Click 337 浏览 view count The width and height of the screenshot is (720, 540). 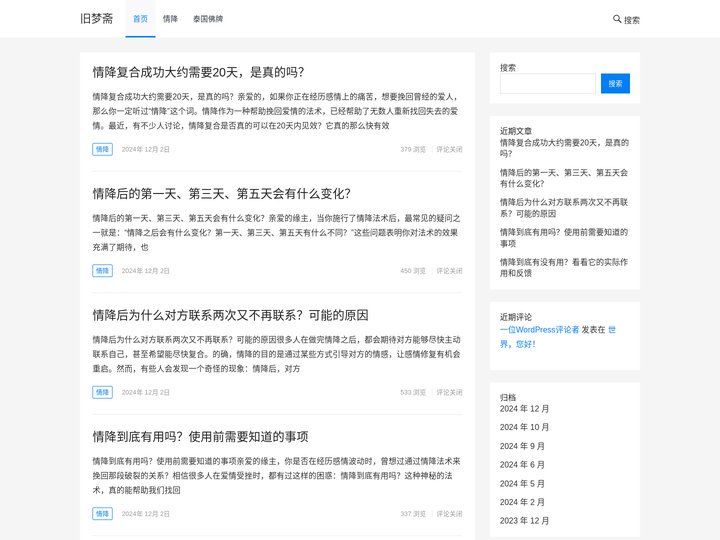pyautogui.click(x=413, y=514)
